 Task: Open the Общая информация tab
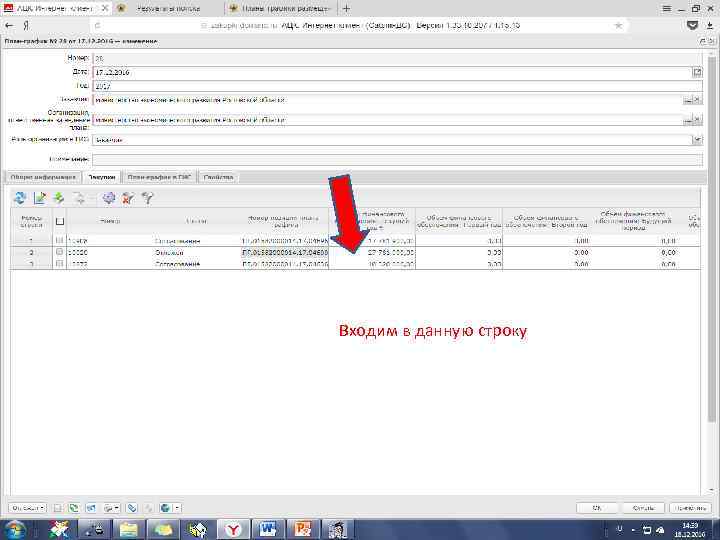(43, 177)
